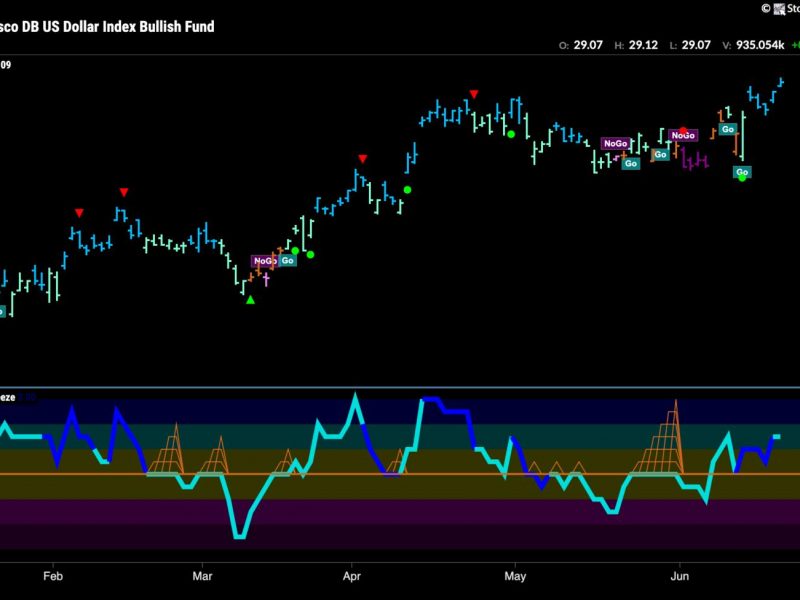
Task: Click the green up-triangle marker in March
Action: [x=250, y=300]
